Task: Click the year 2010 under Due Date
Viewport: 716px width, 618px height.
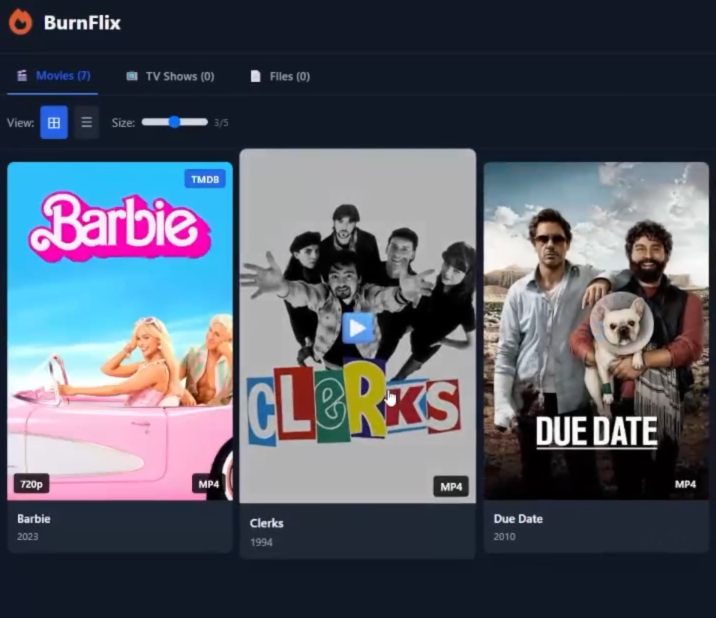Action: (x=504, y=537)
